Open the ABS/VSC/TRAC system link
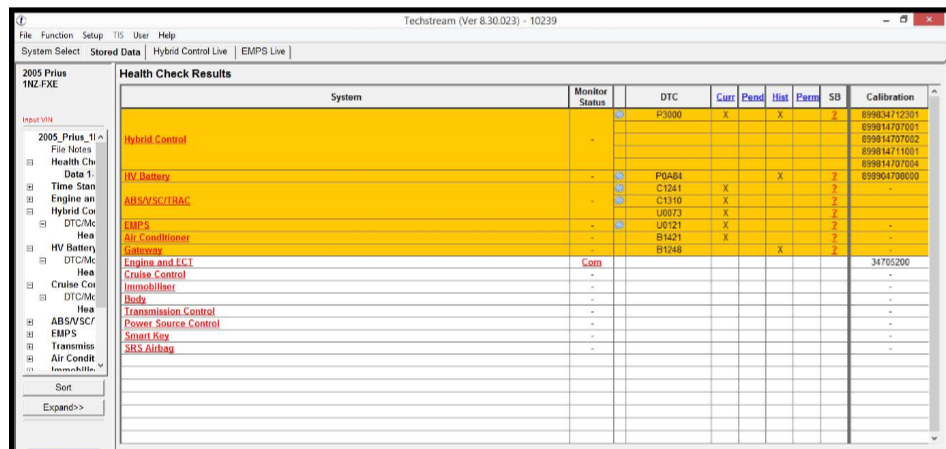 tap(157, 201)
